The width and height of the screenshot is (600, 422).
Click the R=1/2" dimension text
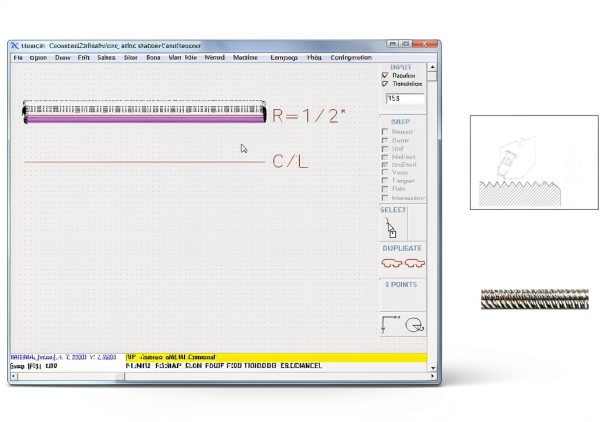coord(308,116)
